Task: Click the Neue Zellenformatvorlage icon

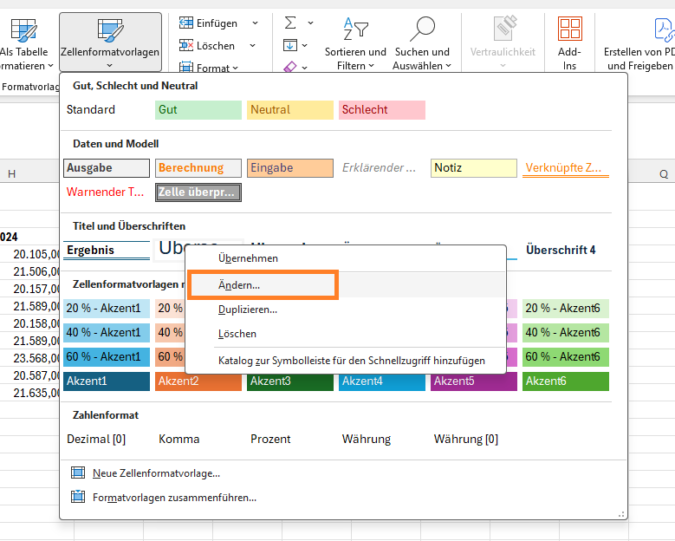Action: pos(78,473)
